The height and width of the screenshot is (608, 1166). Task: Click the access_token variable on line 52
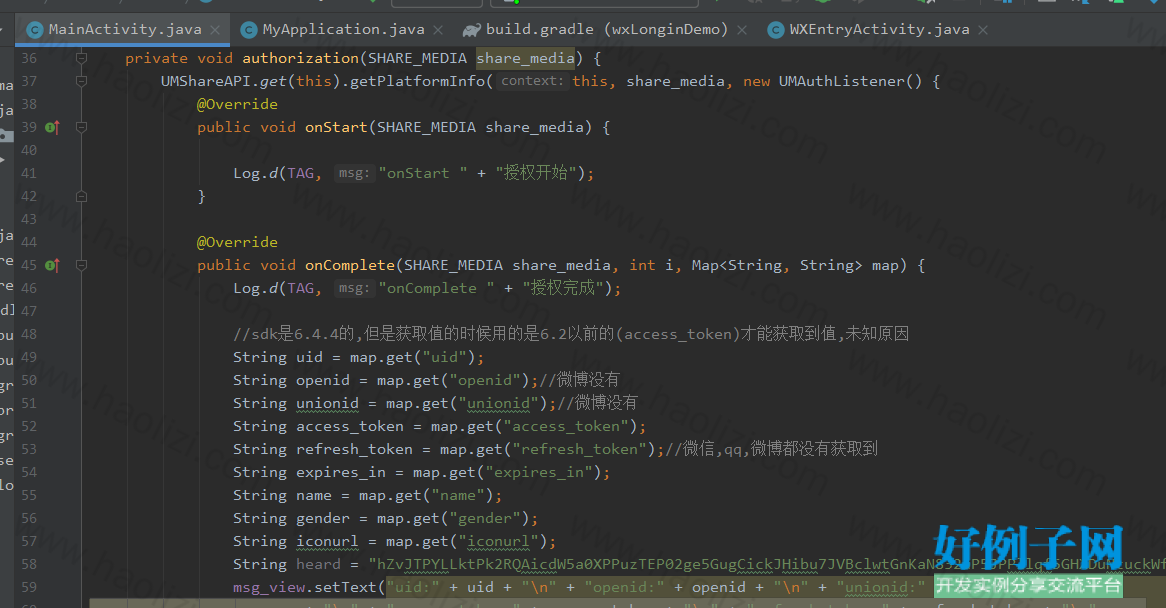tap(350, 427)
